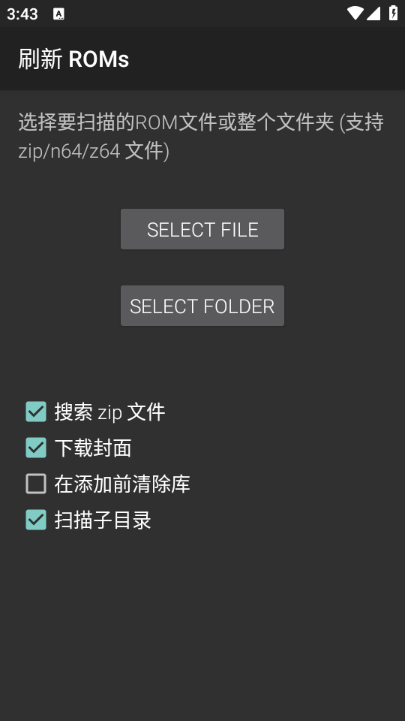Uncheck the 下载封面 checkbox

click(x=36, y=447)
